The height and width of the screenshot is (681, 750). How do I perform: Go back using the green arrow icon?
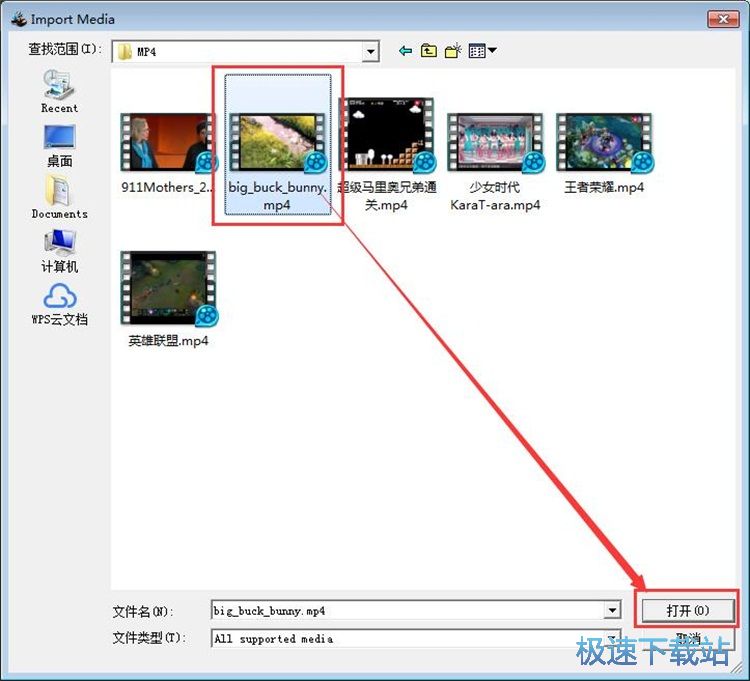405,51
